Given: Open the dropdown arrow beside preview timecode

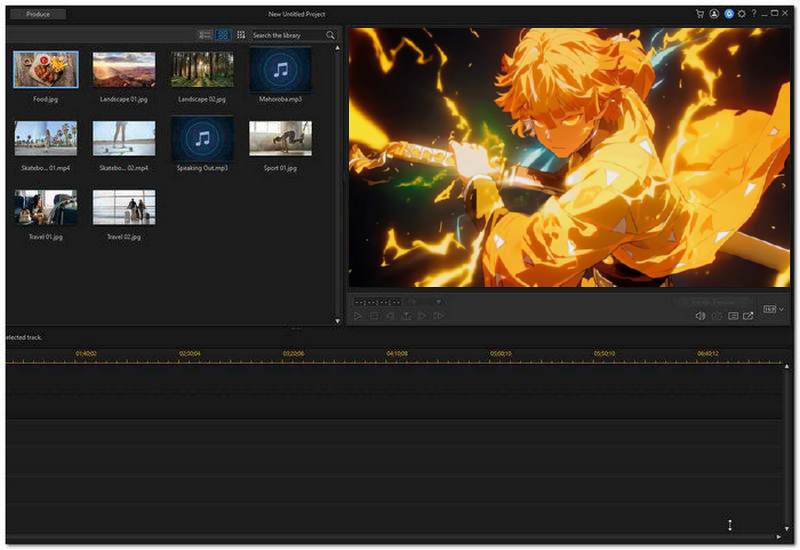Looking at the screenshot, I should click(x=438, y=301).
